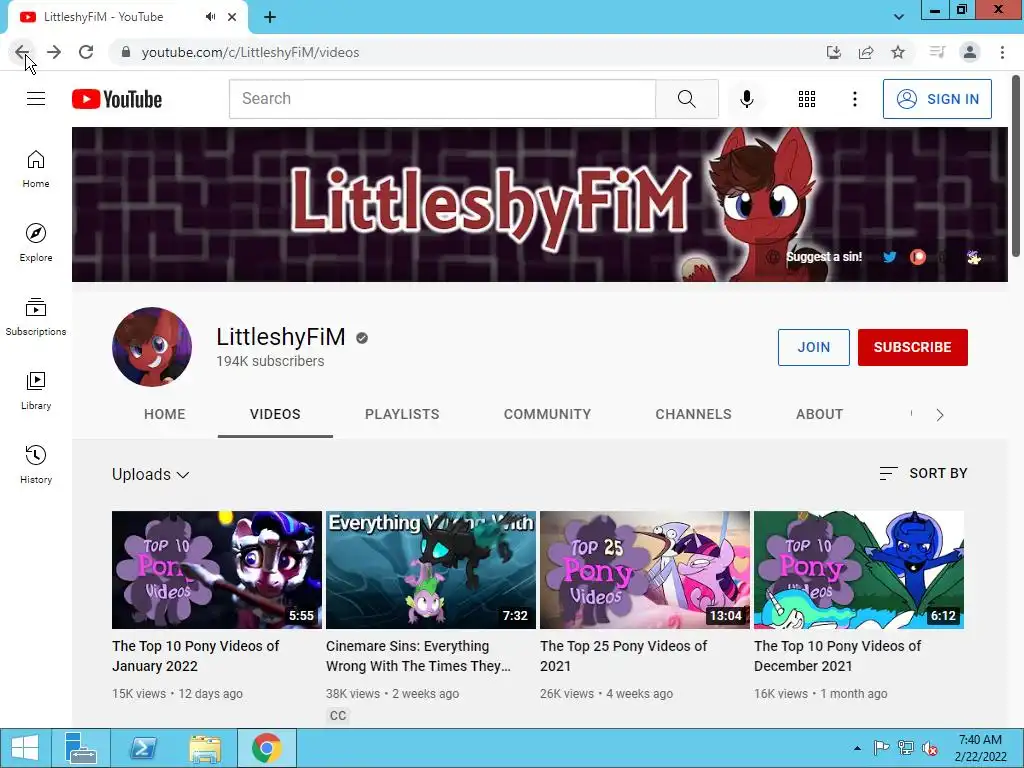
Task: Open Subscriptions in the sidebar
Action: [36, 317]
